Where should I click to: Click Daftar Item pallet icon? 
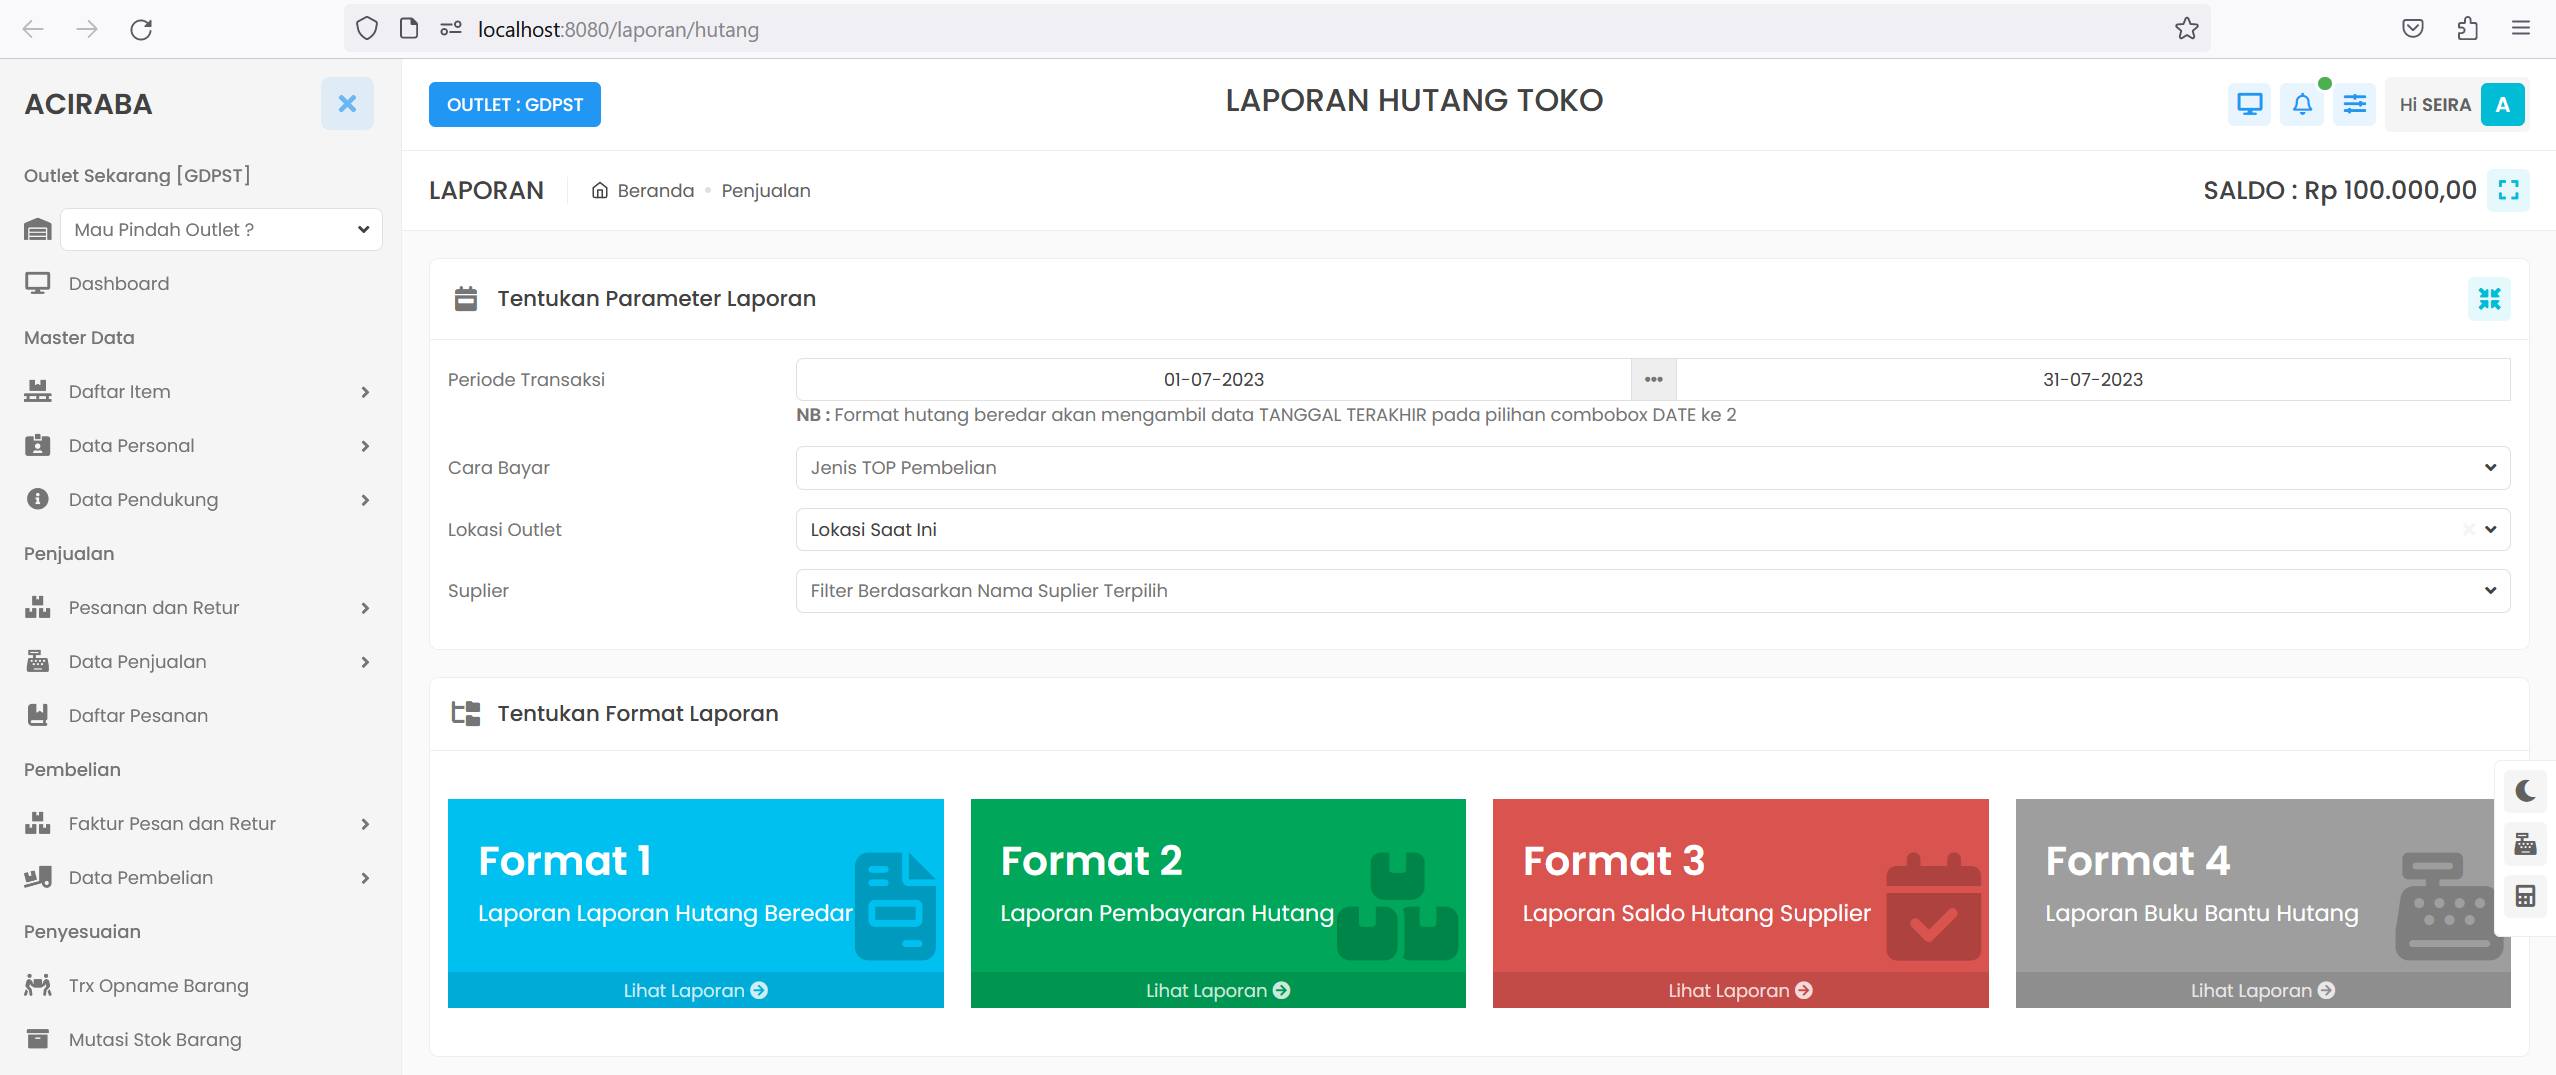coord(37,391)
